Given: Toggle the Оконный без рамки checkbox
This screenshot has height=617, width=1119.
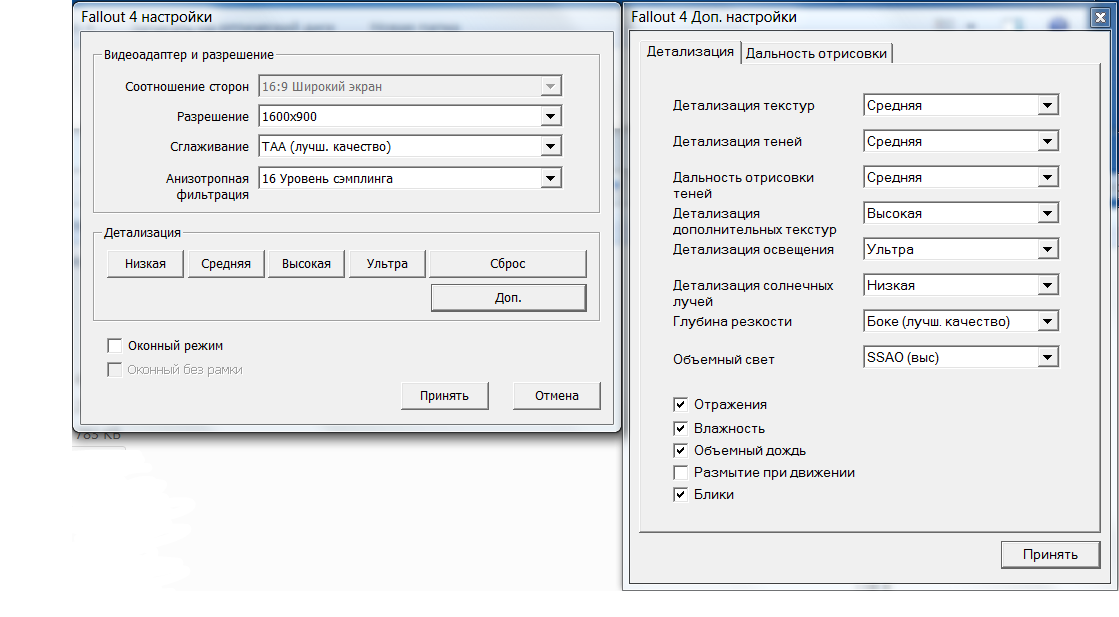Looking at the screenshot, I should click(114, 369).
